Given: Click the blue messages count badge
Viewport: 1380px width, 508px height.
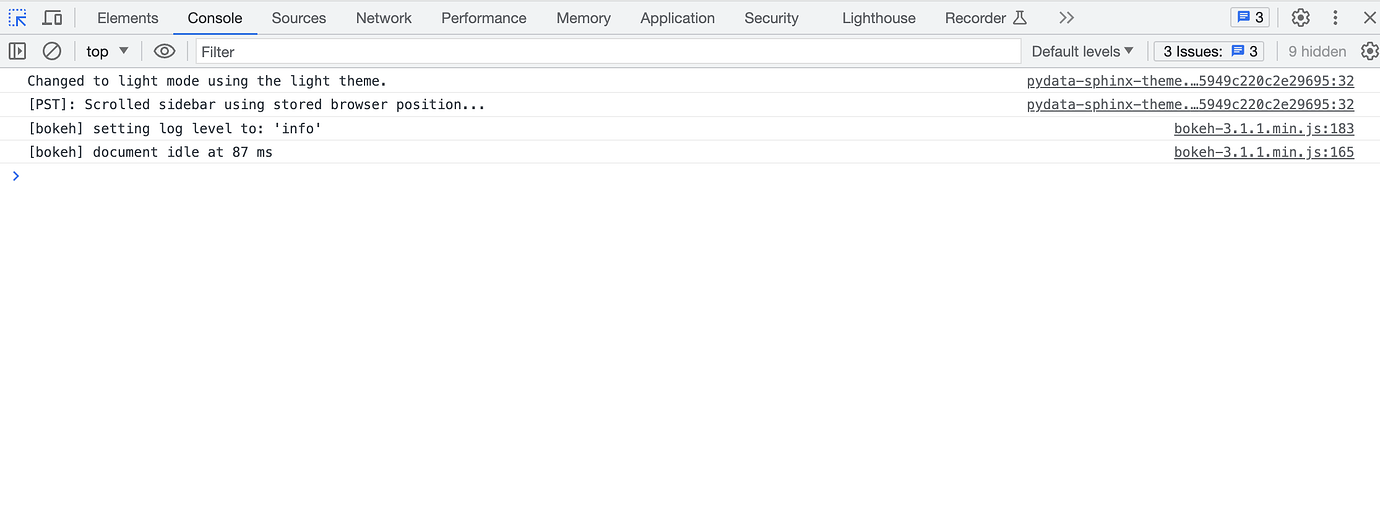Looking at the screenshot, I should 1250,18.
